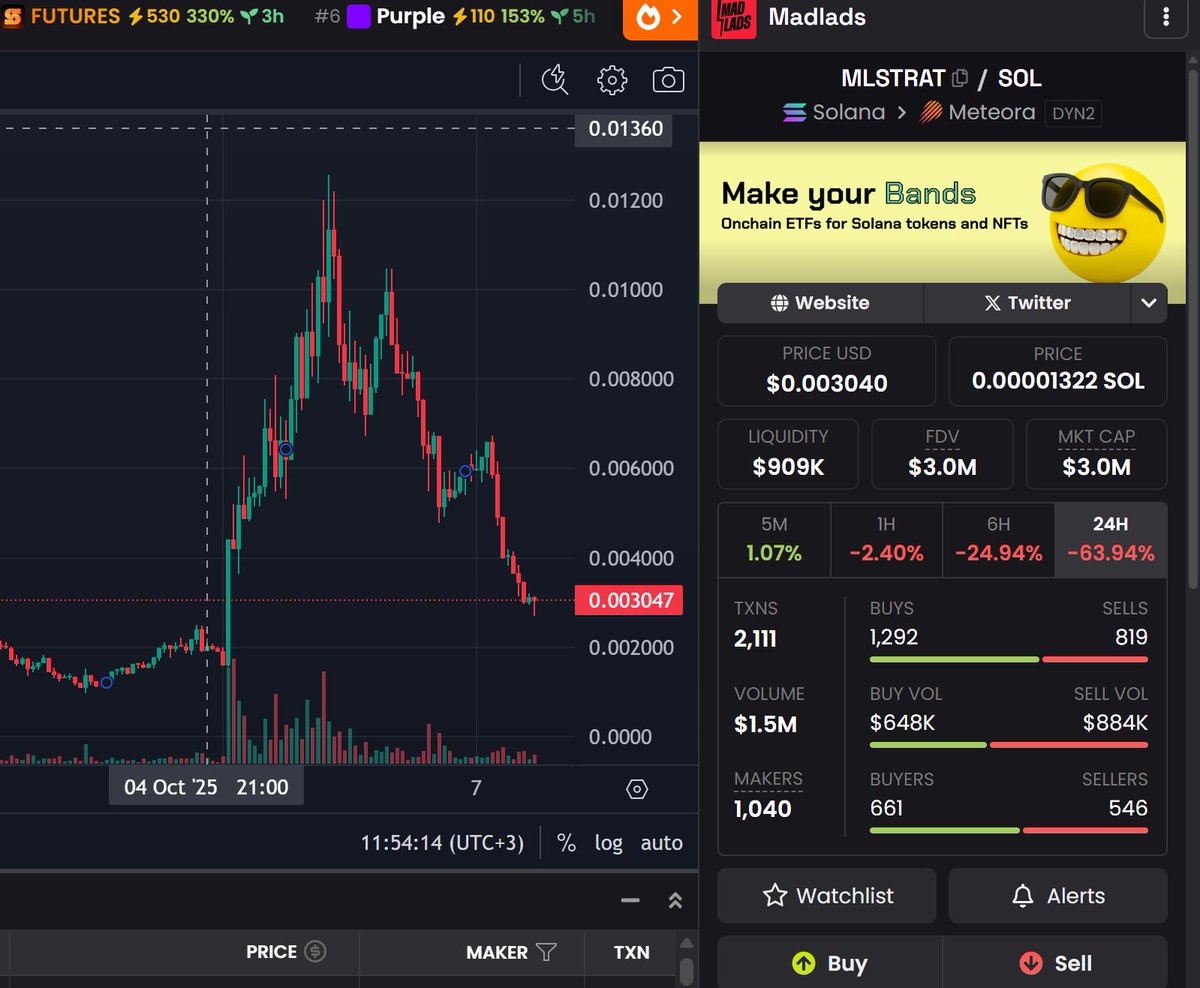1200x988 pixels.
Task: Click the VOLUME $1.5M stat
Action: click(769, 710)
